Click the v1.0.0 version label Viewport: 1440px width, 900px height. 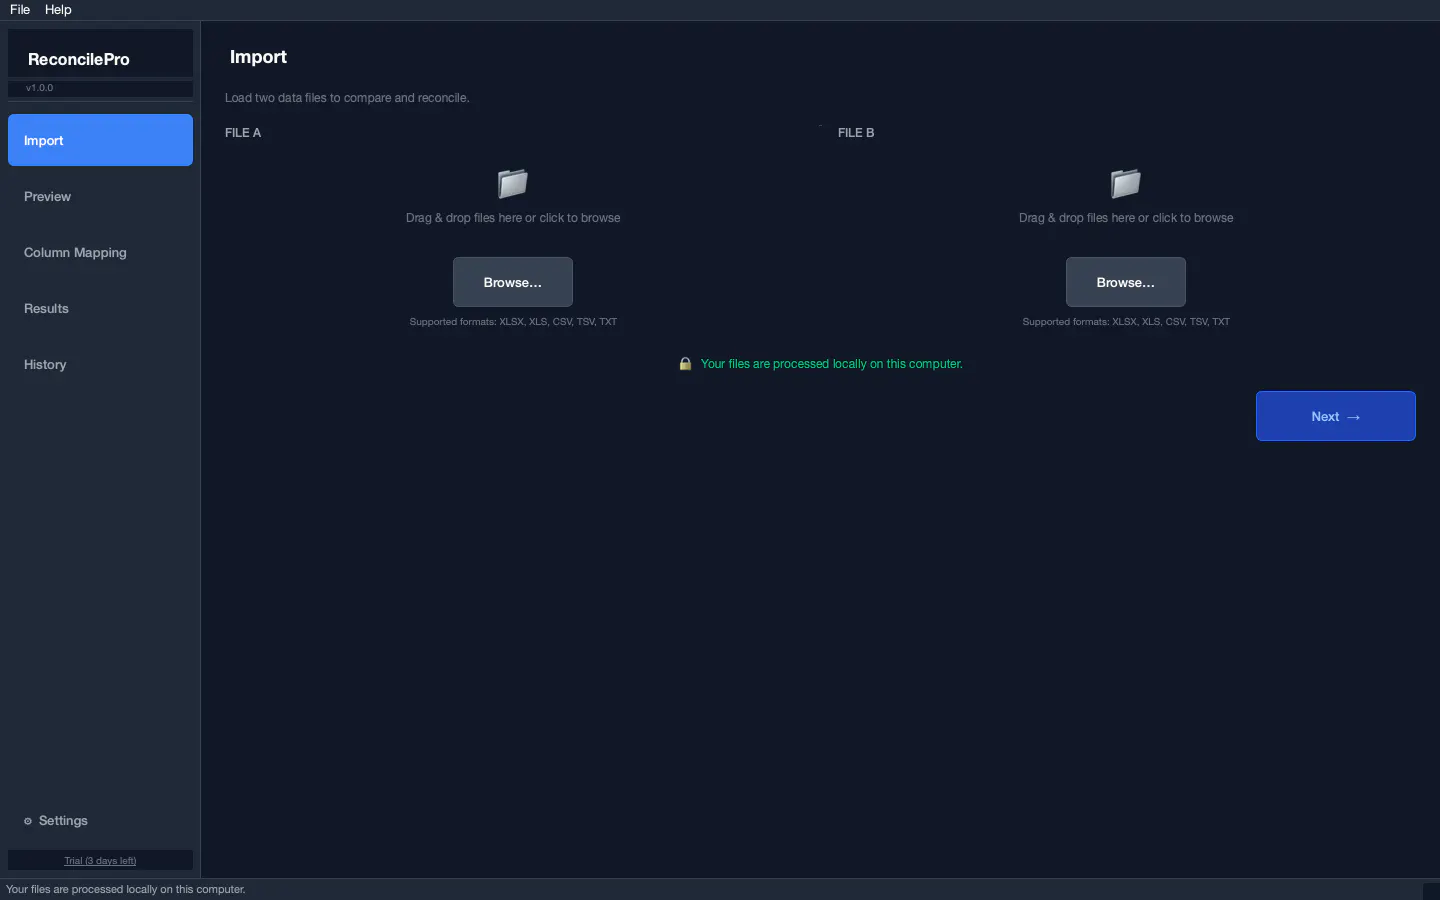[40, 88]
